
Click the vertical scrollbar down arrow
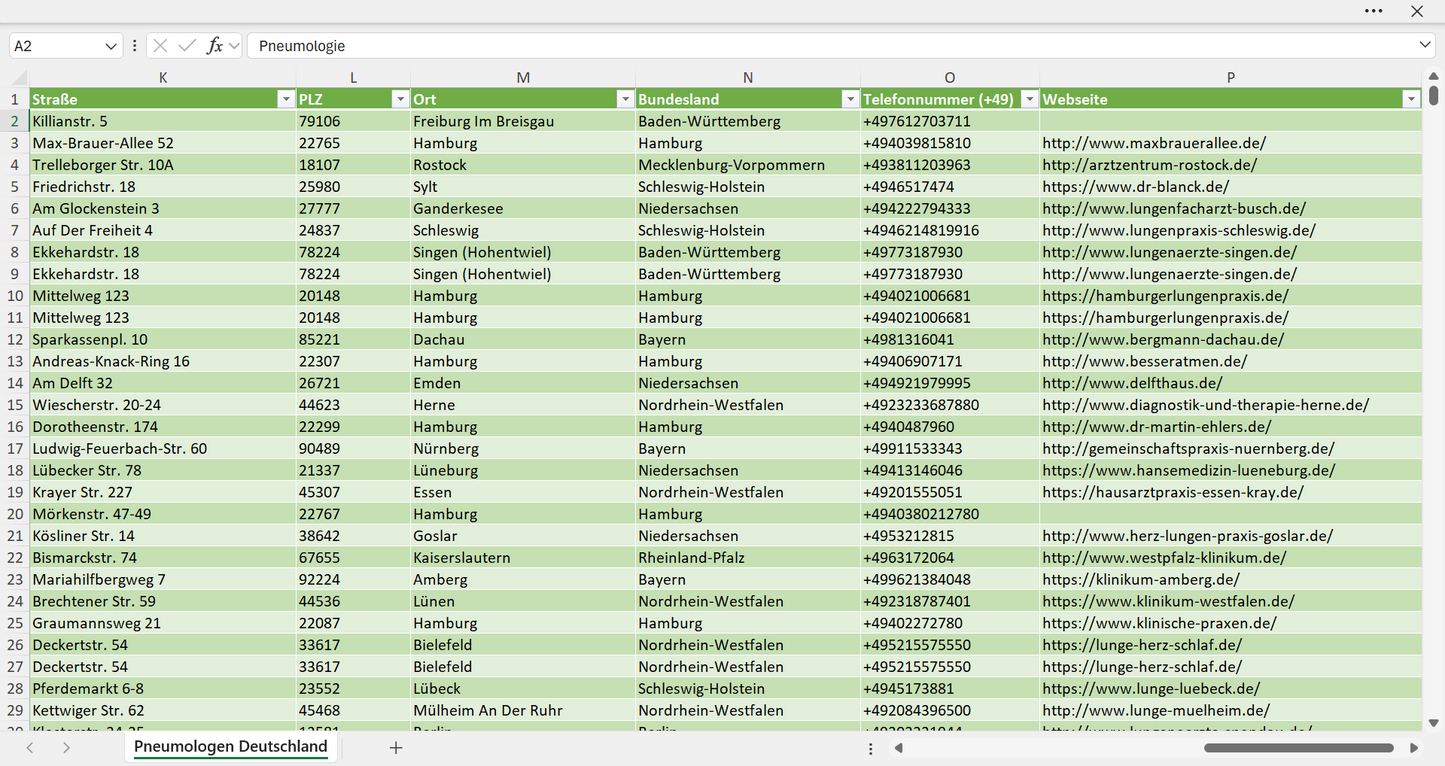1434,722
